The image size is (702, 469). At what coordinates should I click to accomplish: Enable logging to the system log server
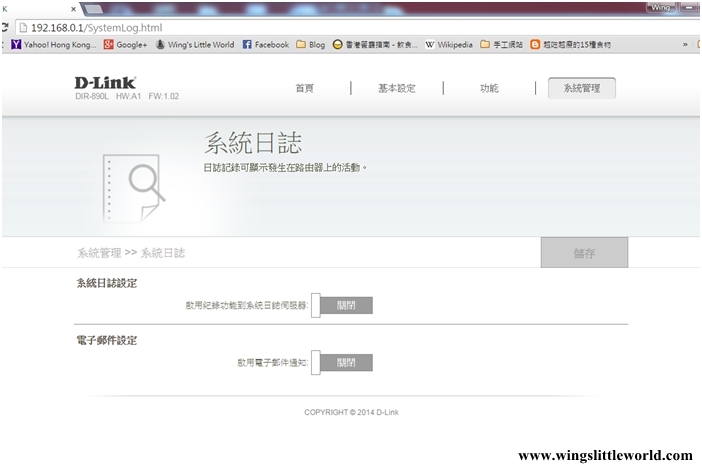(341, 305)
